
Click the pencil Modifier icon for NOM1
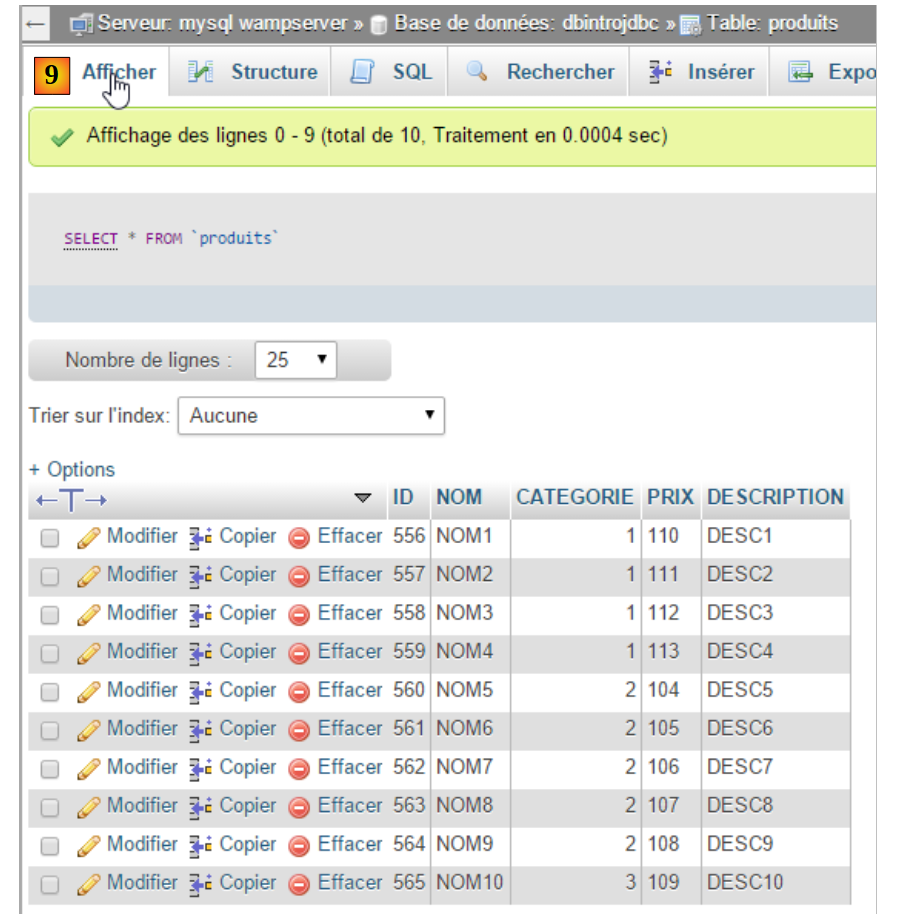(89, 538)
